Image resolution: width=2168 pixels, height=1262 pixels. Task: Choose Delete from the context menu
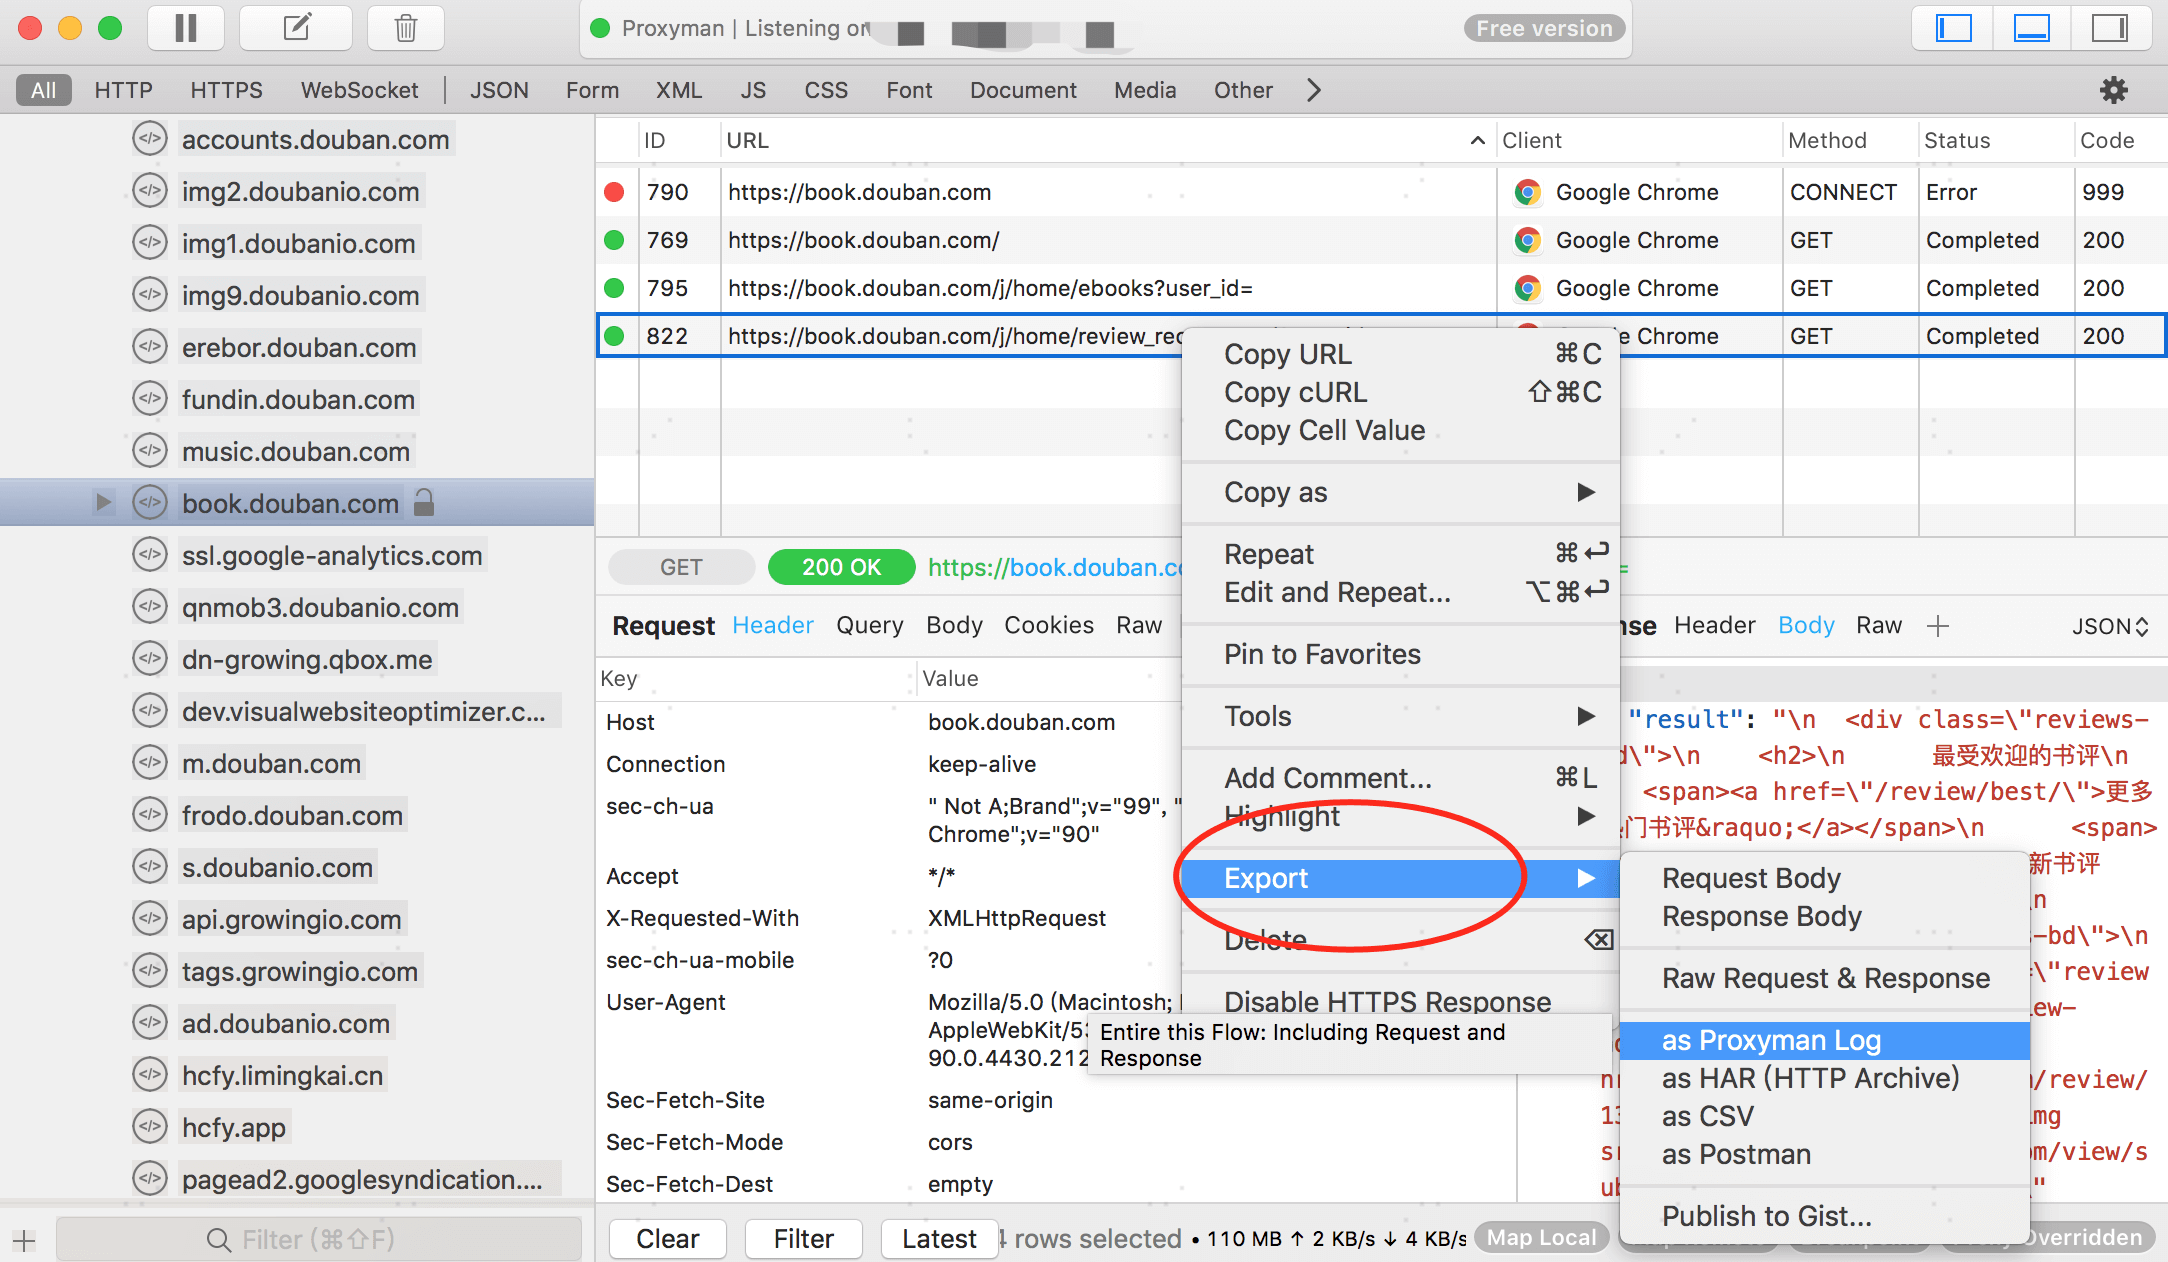pos(1400,940)
